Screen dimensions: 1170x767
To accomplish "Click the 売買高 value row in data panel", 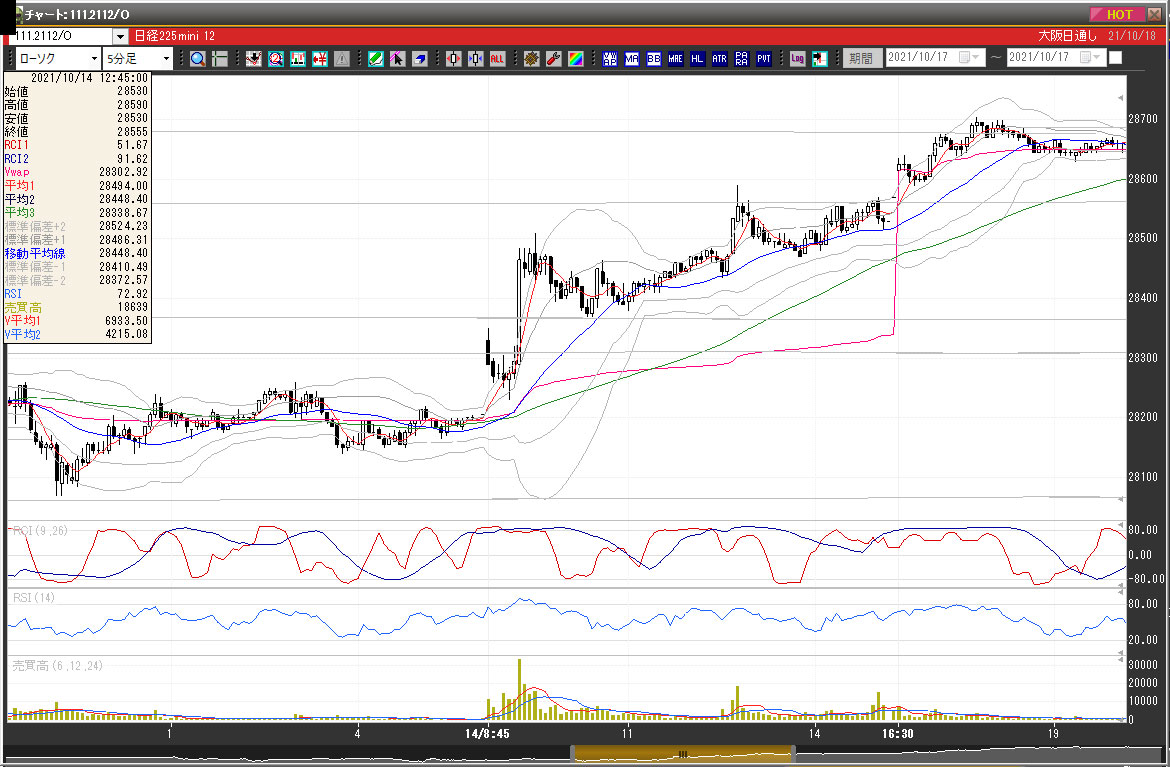I will pos(76,307).
